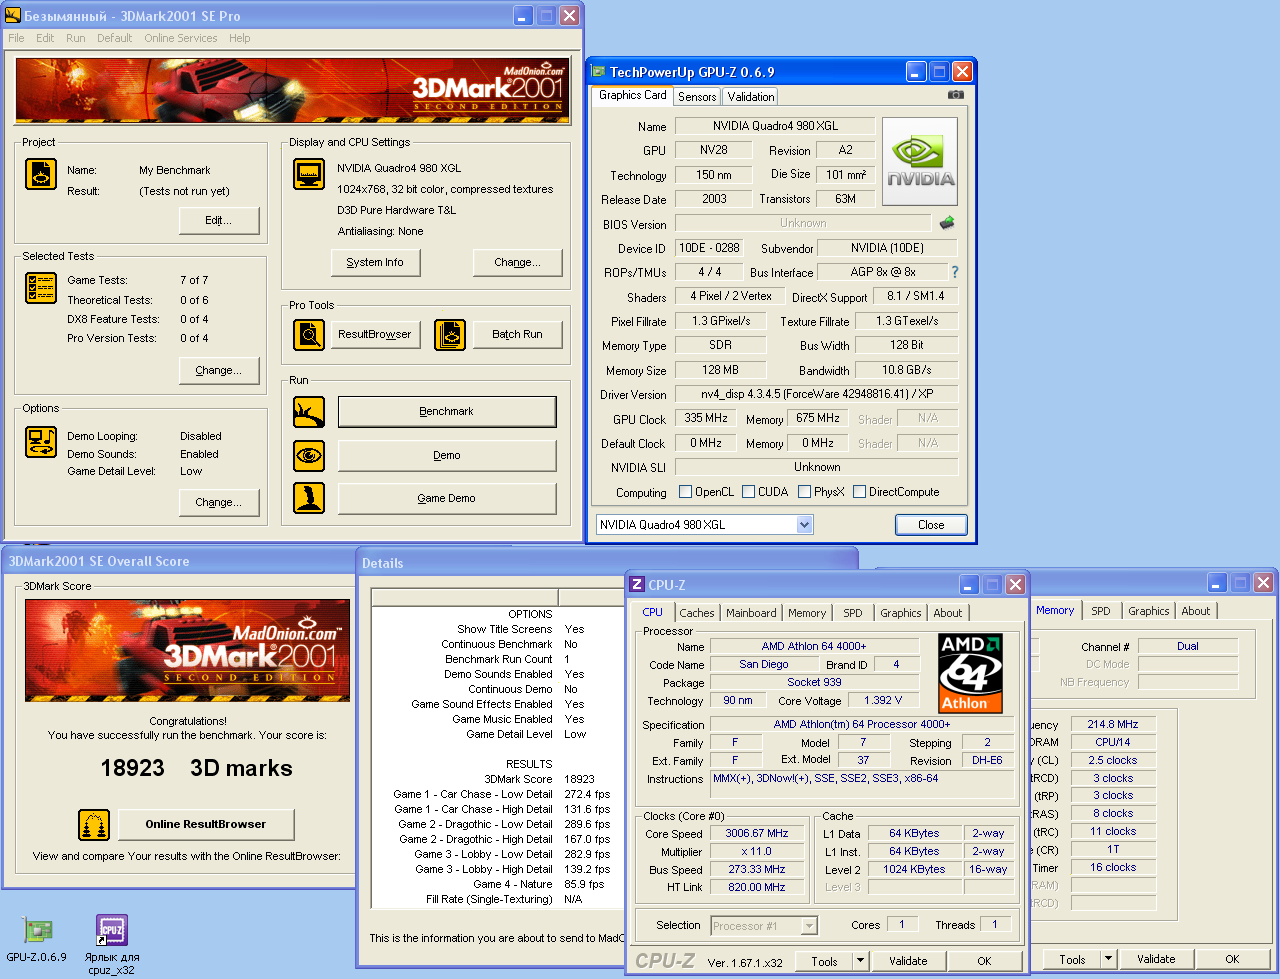Viewport: 1280px width, 979px height.
Task: Click the 3DMark2001 banner in the main window
Action: (x=293, y=91)
